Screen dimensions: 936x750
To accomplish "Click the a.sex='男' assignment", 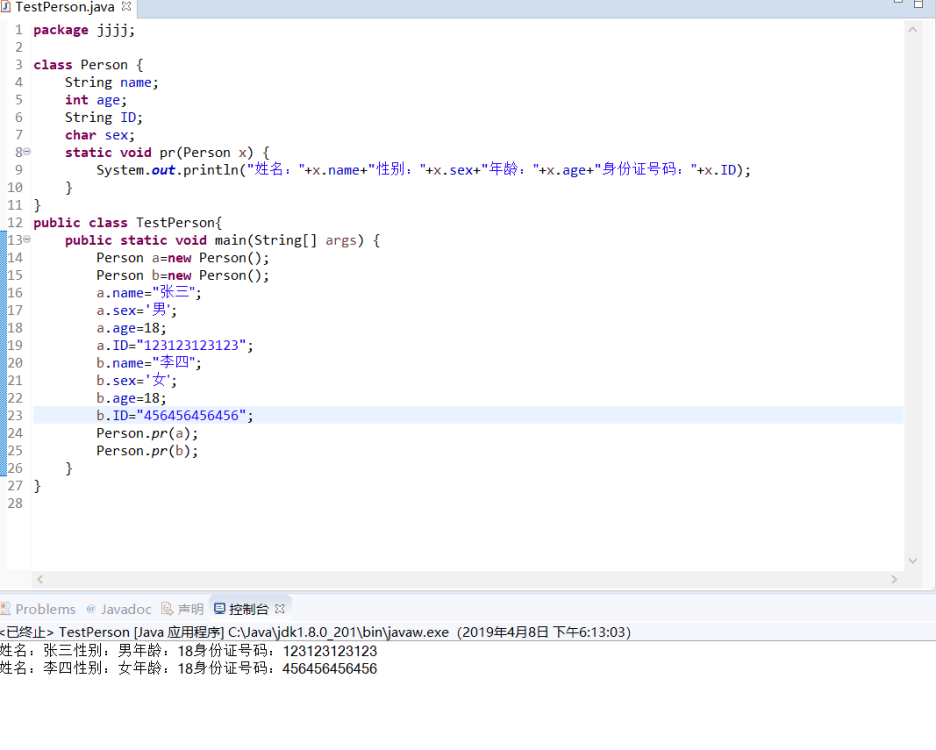I will pyautogui.click(x=137, y=310).
